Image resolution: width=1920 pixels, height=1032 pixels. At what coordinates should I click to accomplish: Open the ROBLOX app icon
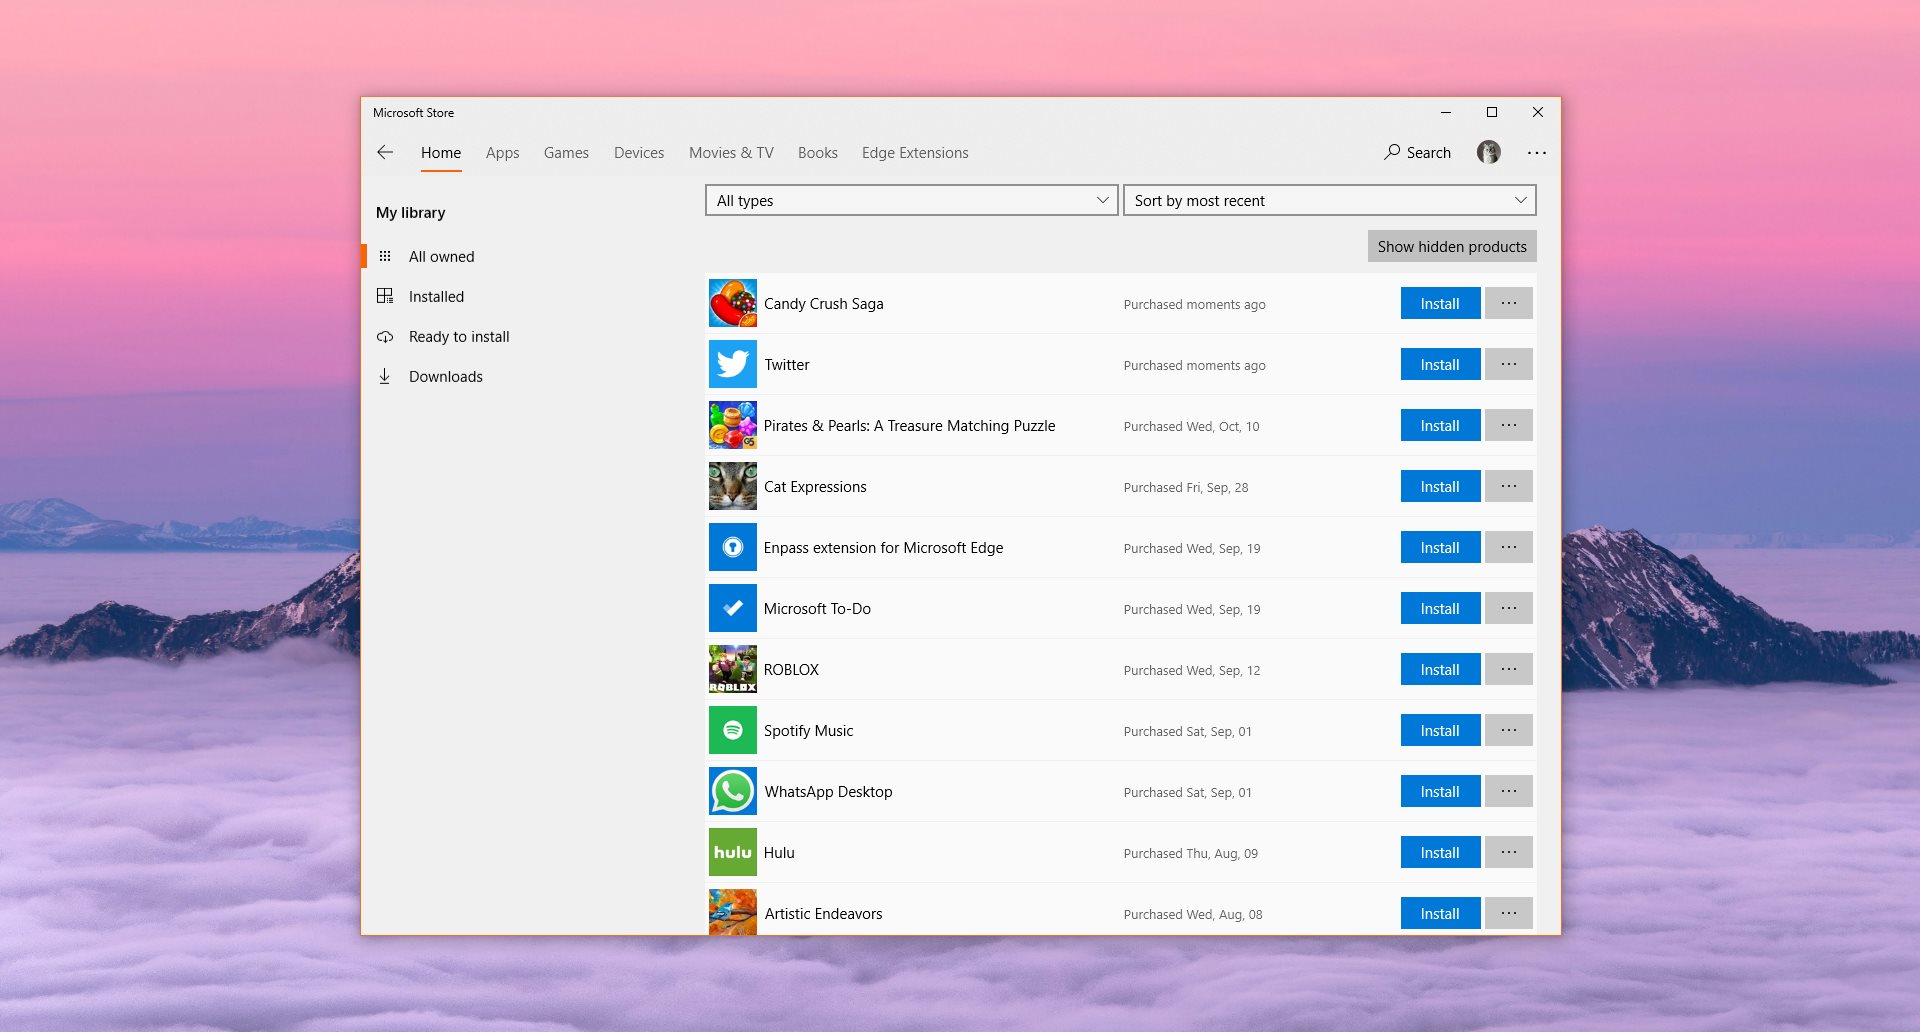[x=733, y=669]
